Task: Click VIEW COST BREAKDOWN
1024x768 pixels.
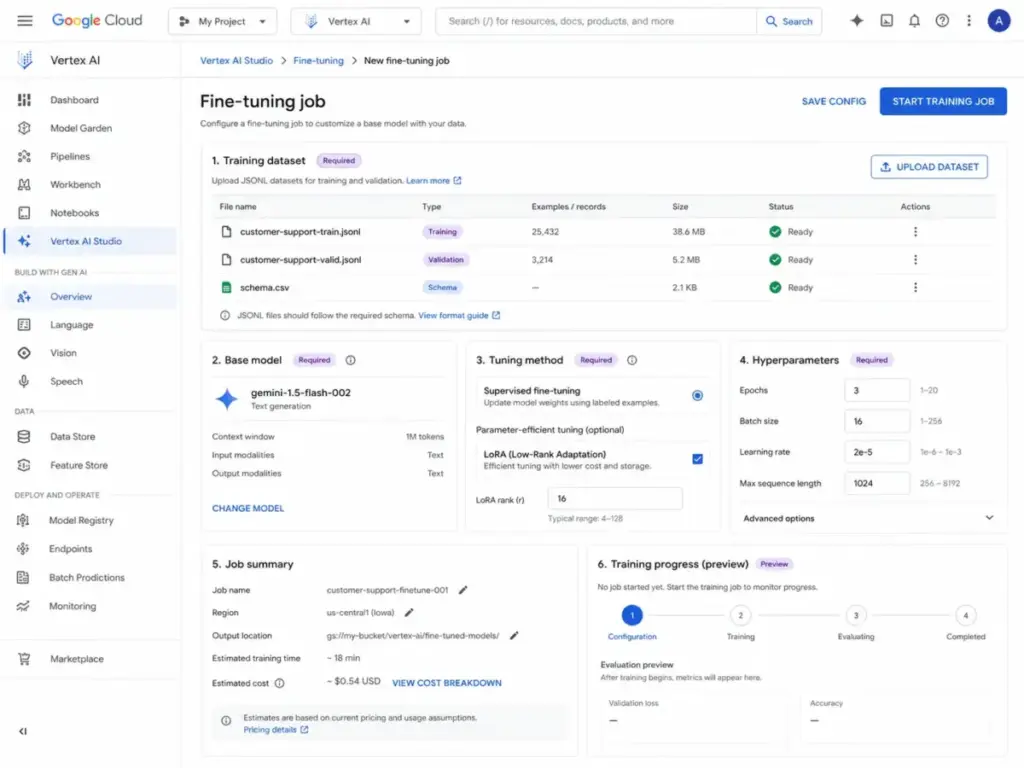Action: pyautogui.click(x=447, y=682)
